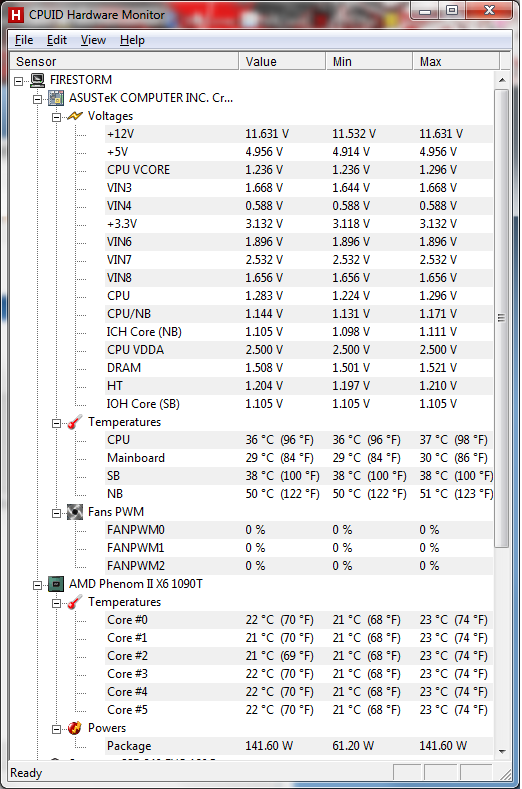Select the Mainboard temperature row
The image size is (522, 789).
[x=299, y=458]
